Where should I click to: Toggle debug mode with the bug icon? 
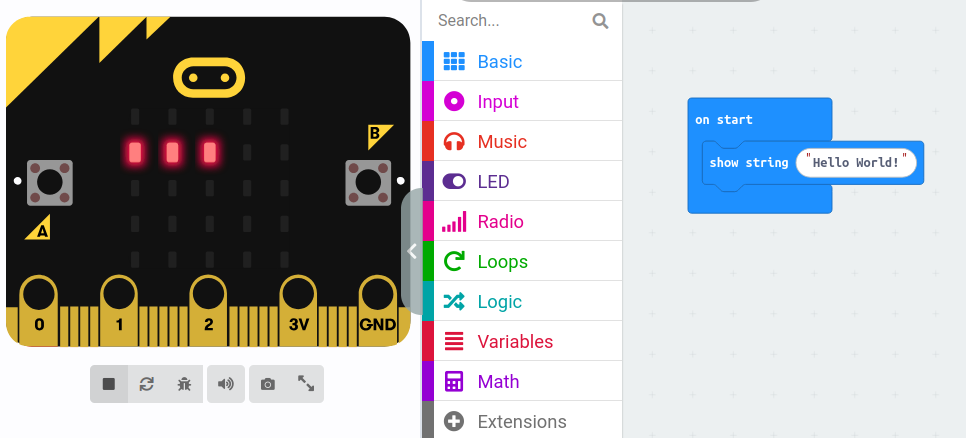coord(184,384)
